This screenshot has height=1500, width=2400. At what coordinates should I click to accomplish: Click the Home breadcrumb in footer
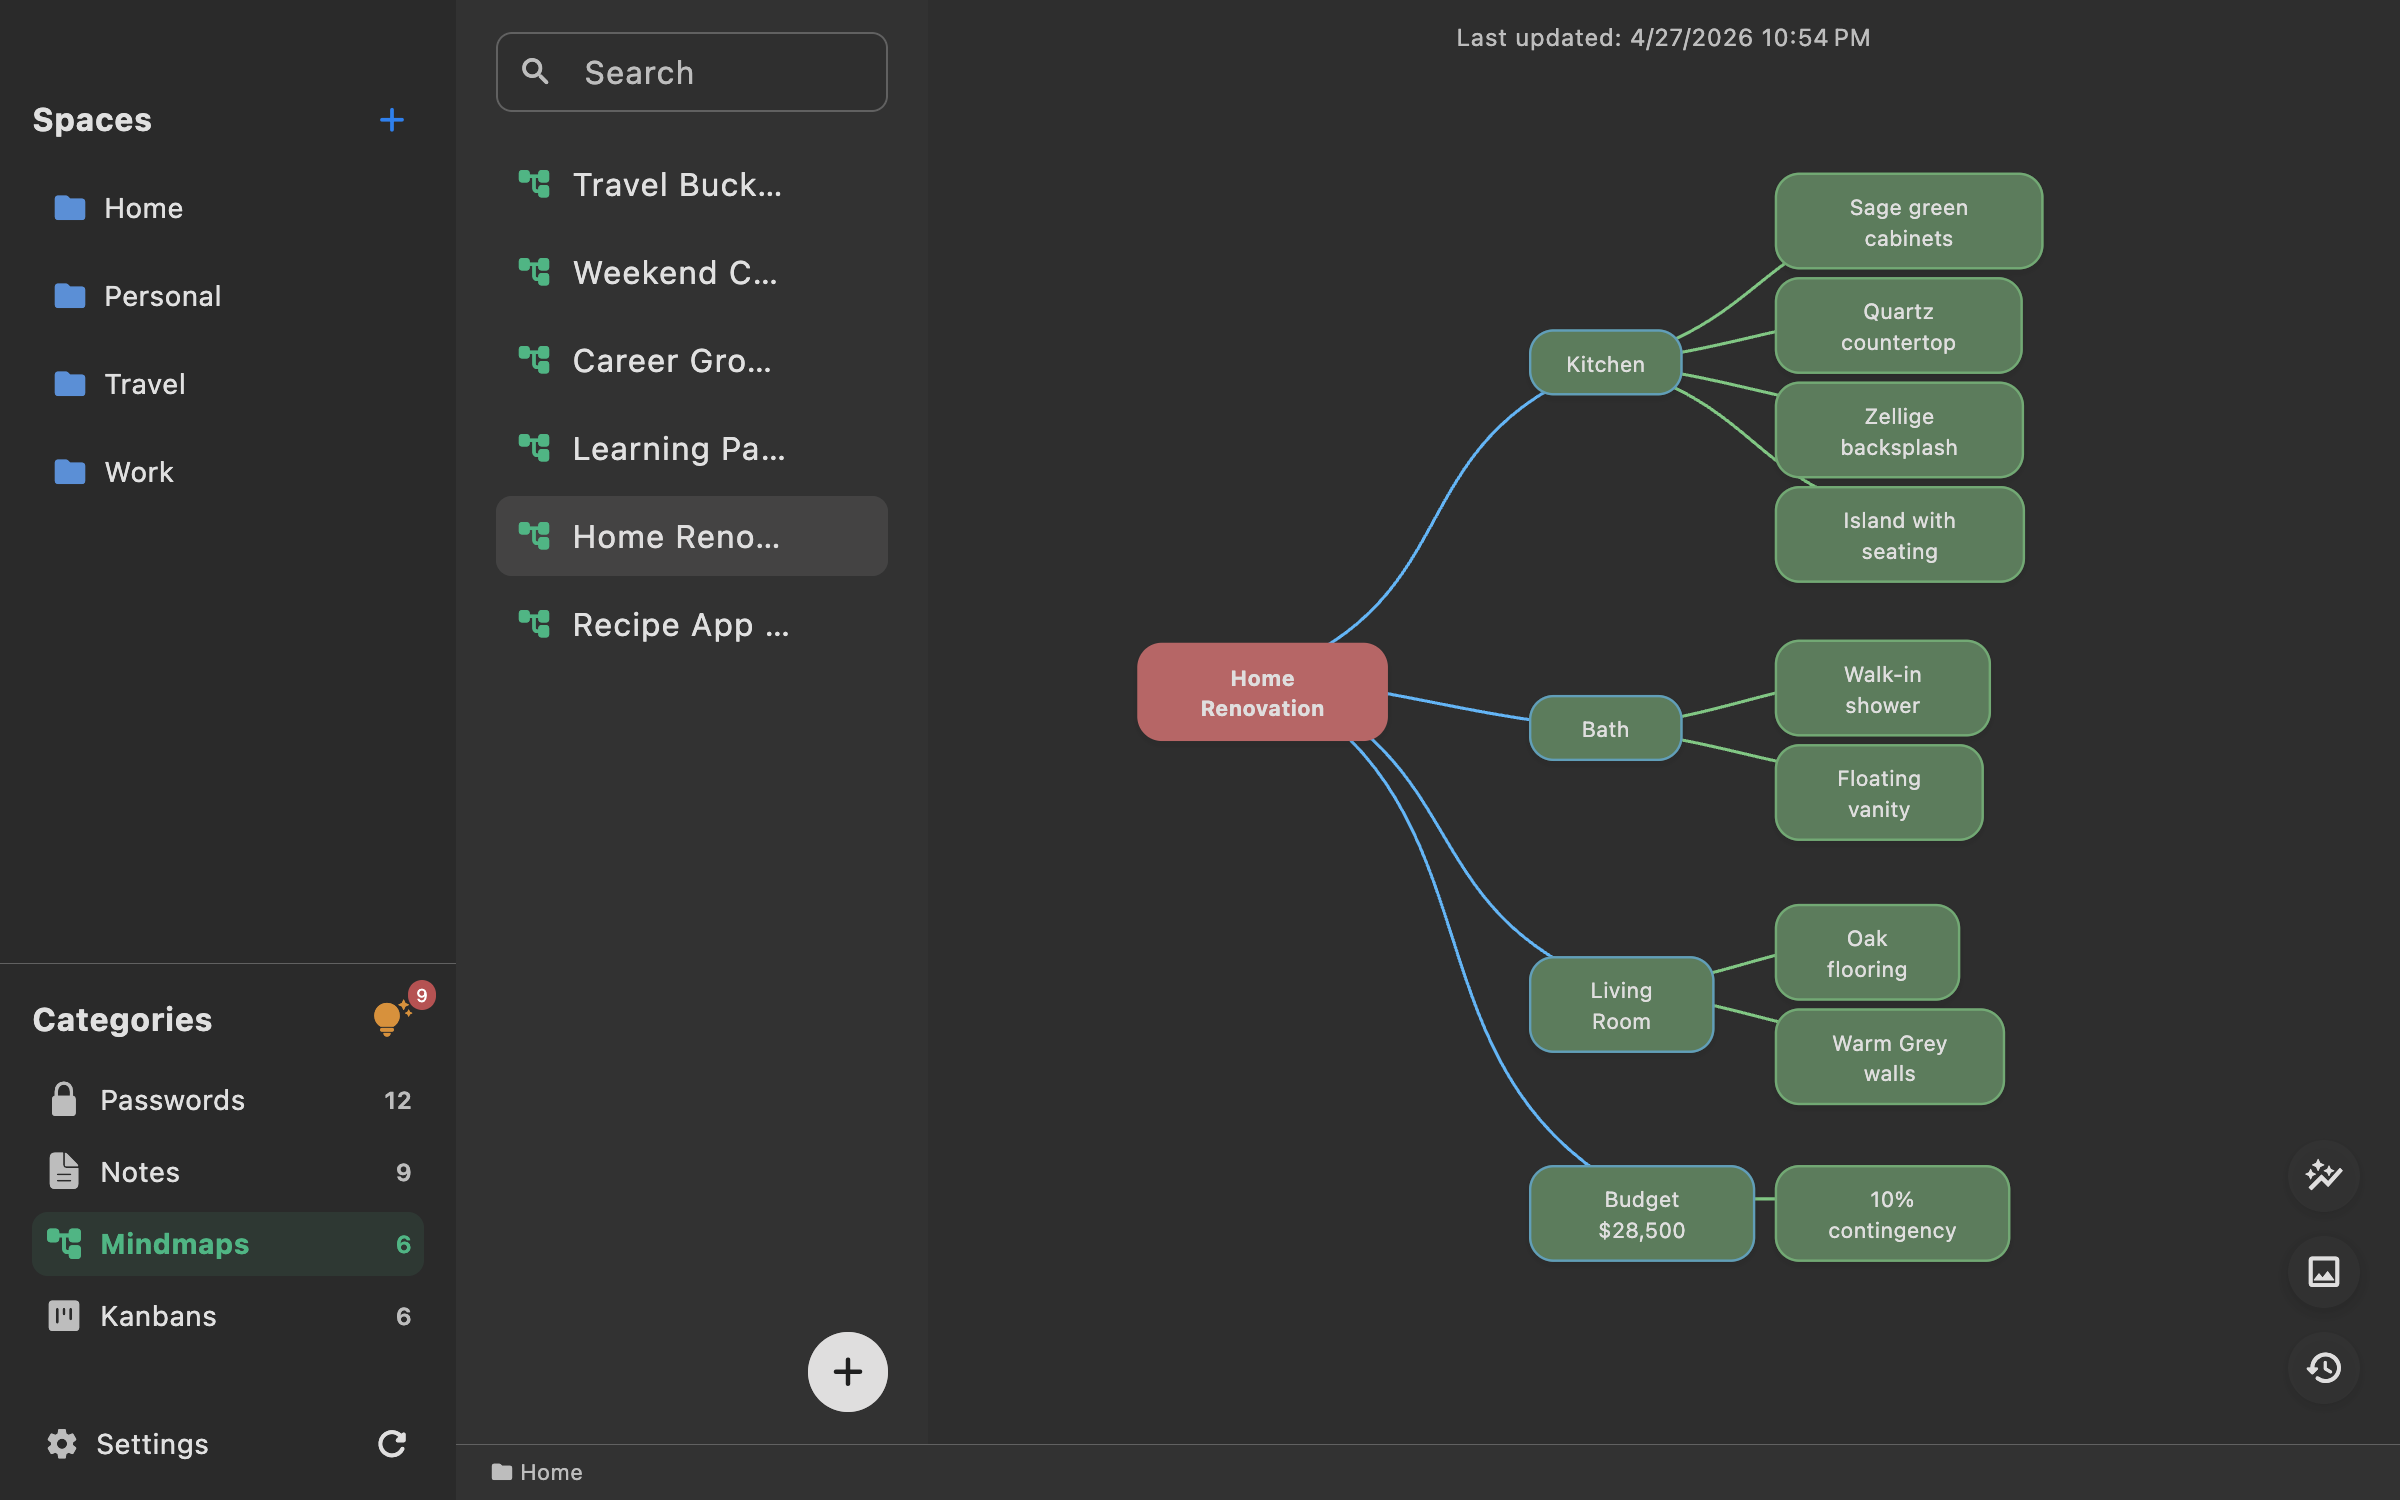tap(537, 1472)
